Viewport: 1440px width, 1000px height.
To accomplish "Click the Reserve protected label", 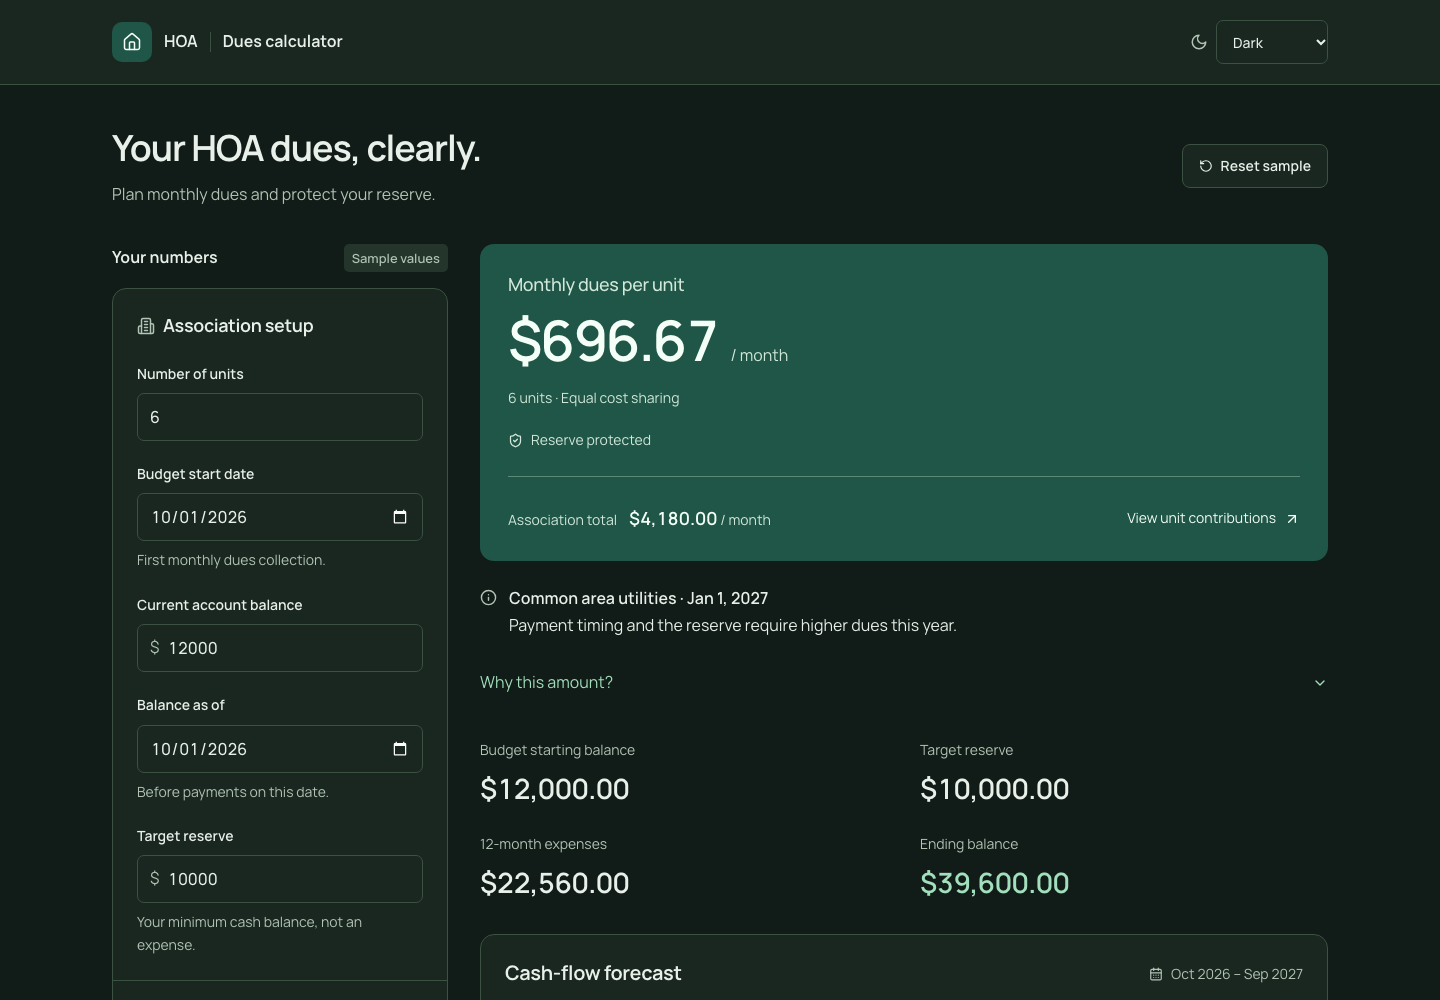I will tap(591, 440).
